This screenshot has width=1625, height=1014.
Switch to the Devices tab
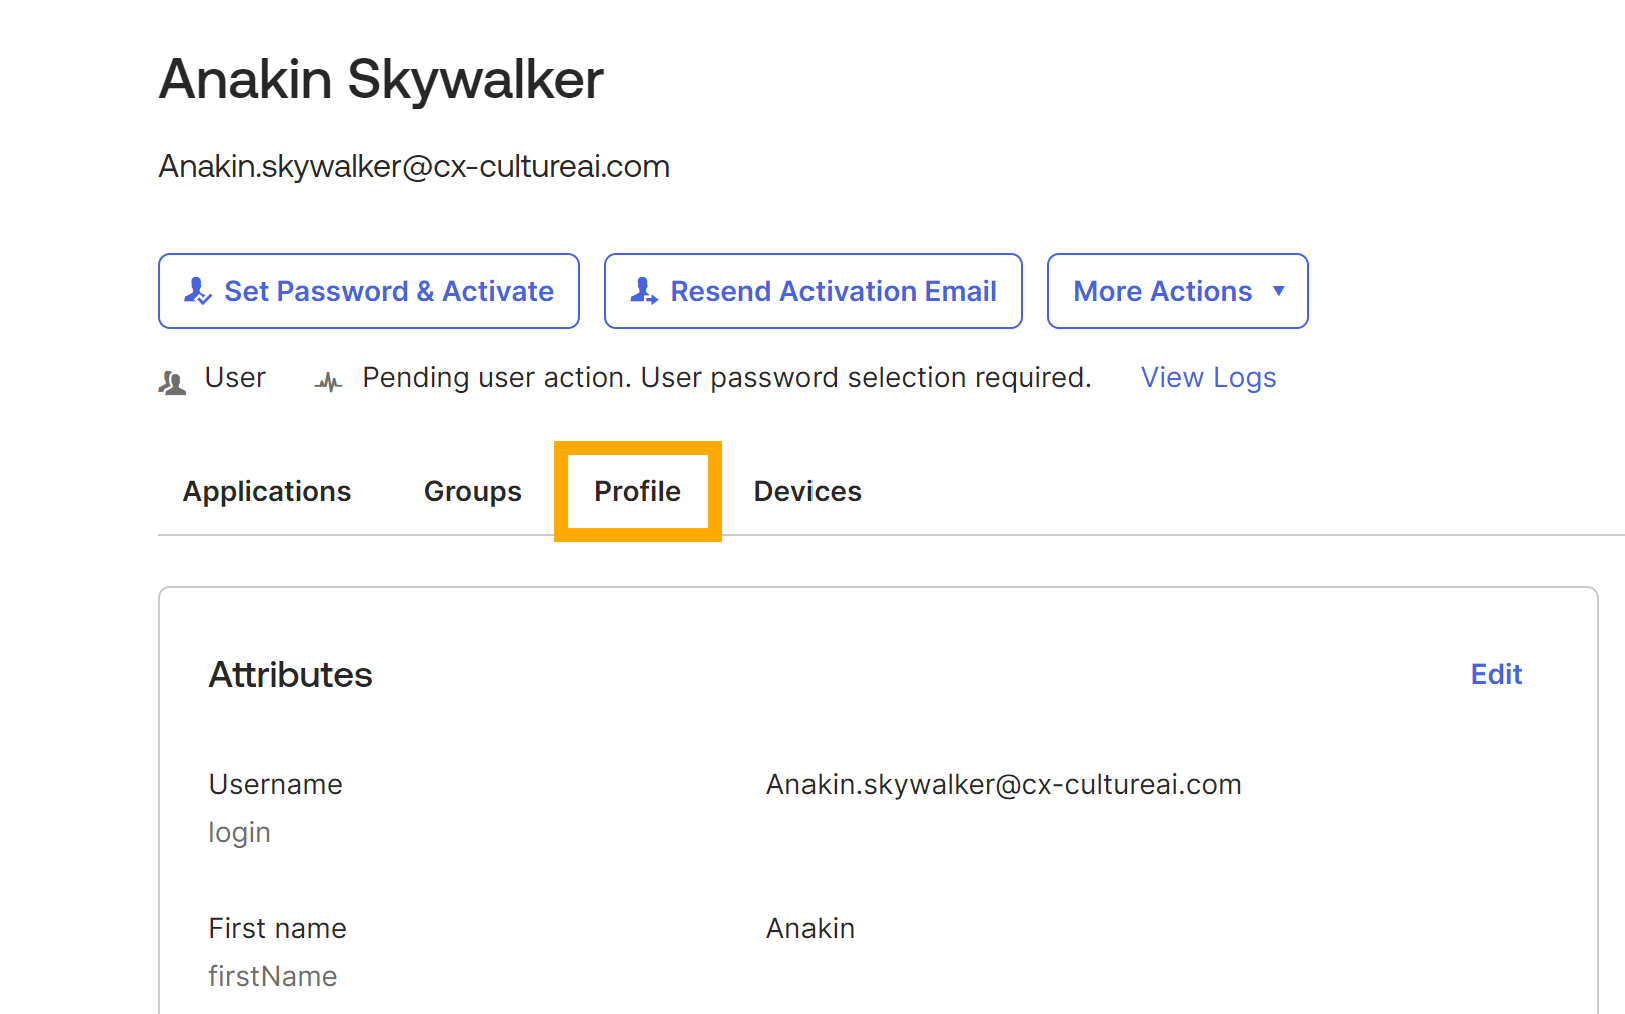808,491
